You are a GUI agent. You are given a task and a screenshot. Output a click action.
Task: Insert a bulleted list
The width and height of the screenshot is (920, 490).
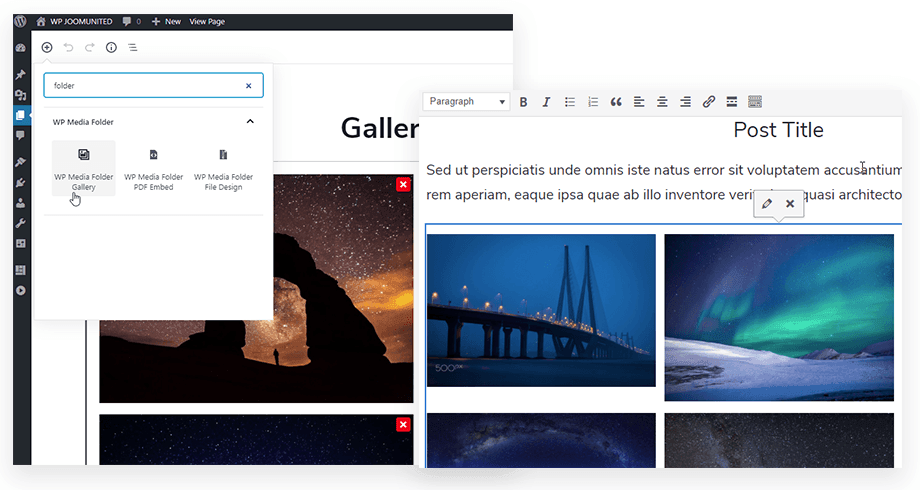(x=570, y=102)
